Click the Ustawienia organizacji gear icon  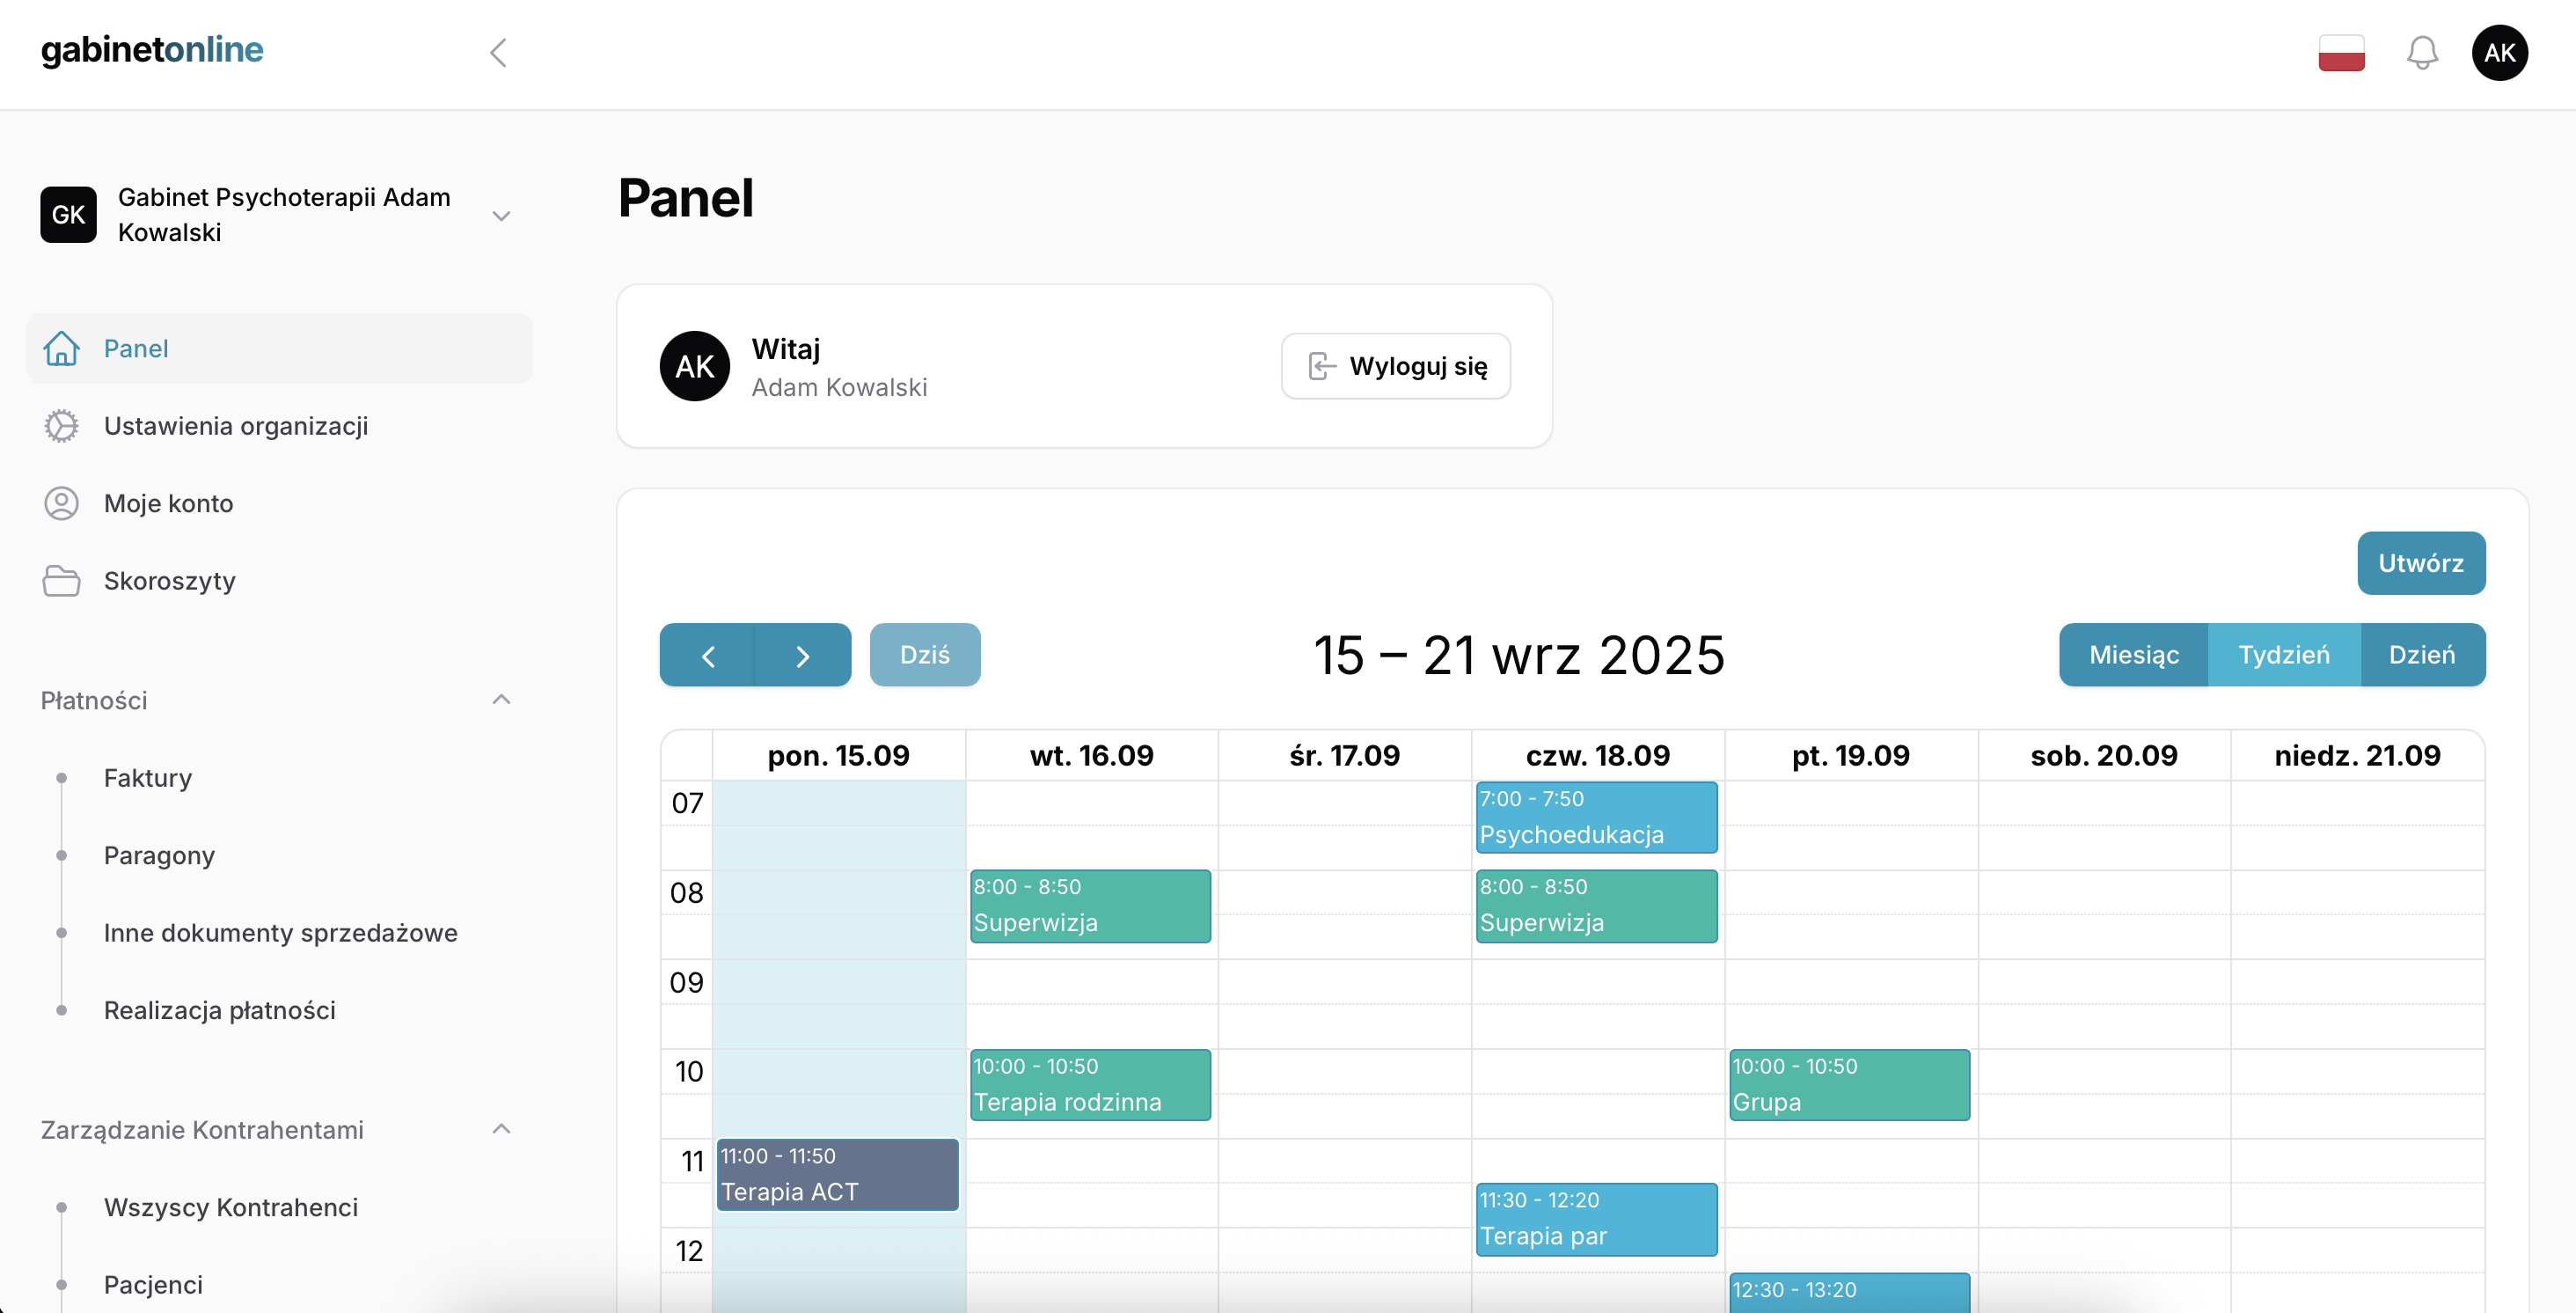[61, 426]
